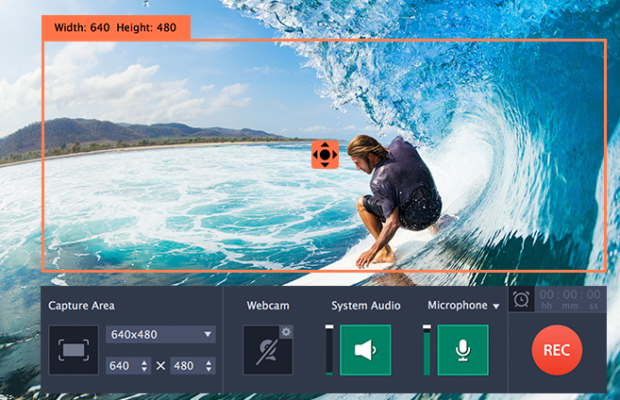Screen dimensions: 620x400
Task: Click the System Audio label
Action: pos(366,306)
